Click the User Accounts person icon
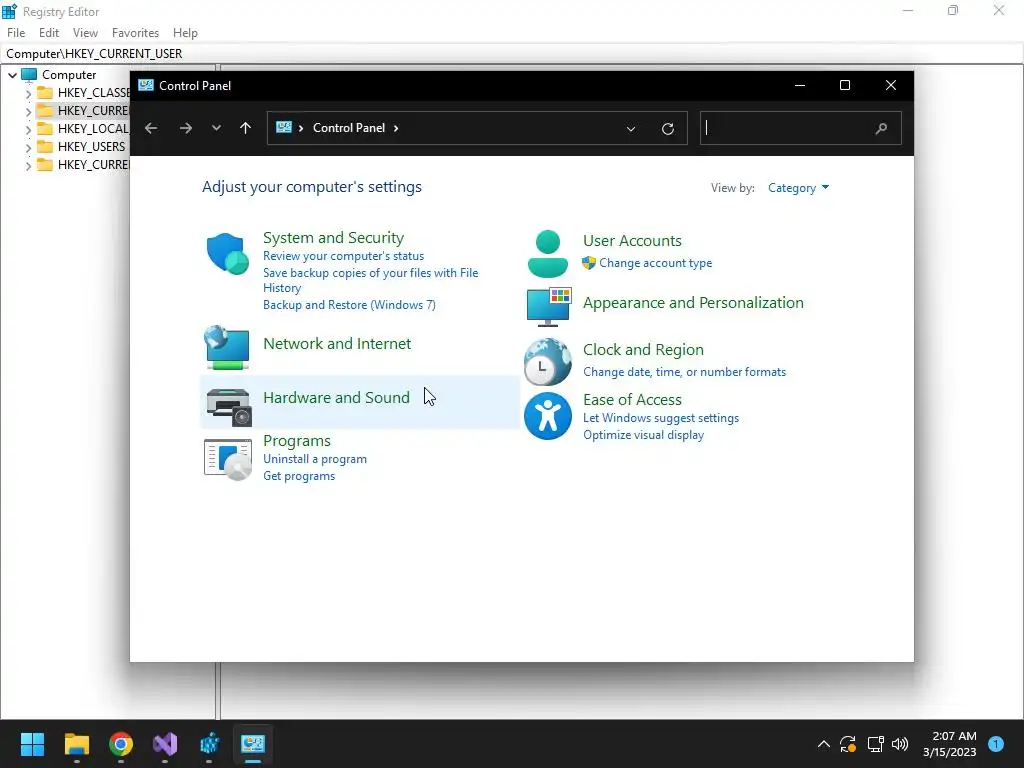The width and height of the screenshot is (1024, 768). [x=547, y=254]
